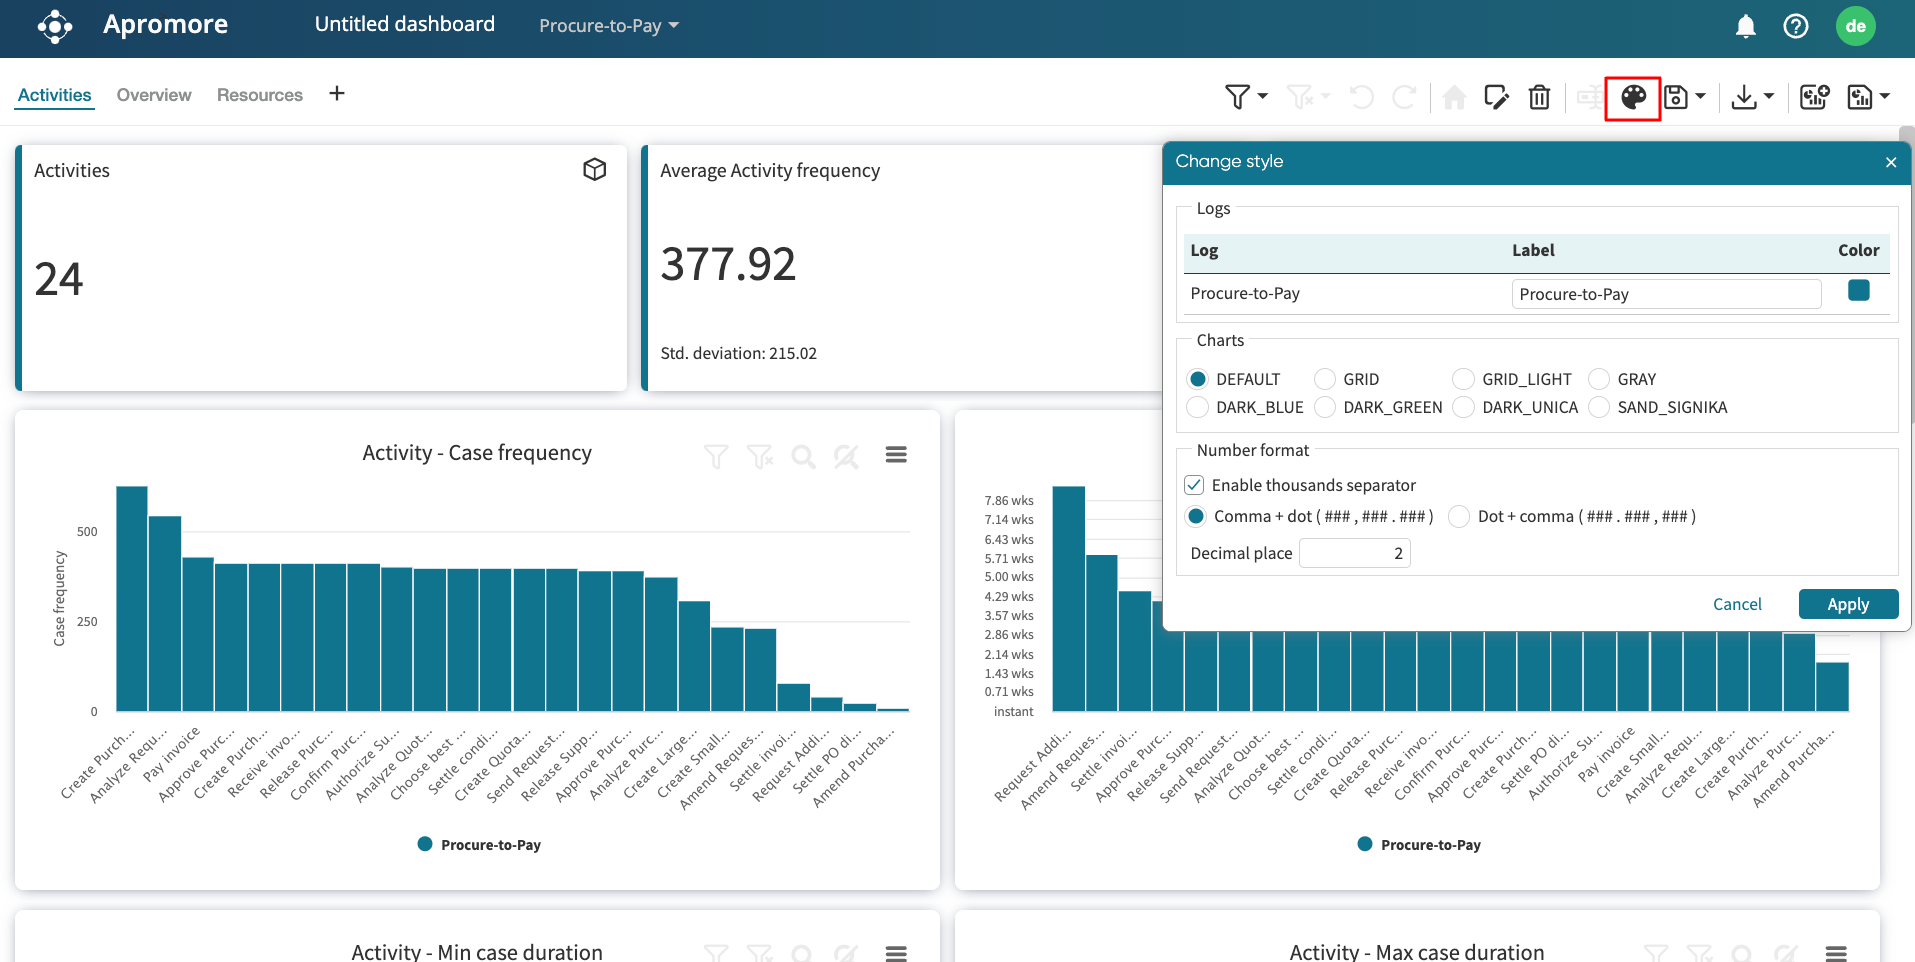Uncheck Enable thousands separator
Image resolution: width=1915 pixels, height=962 pixels.
1194,485
